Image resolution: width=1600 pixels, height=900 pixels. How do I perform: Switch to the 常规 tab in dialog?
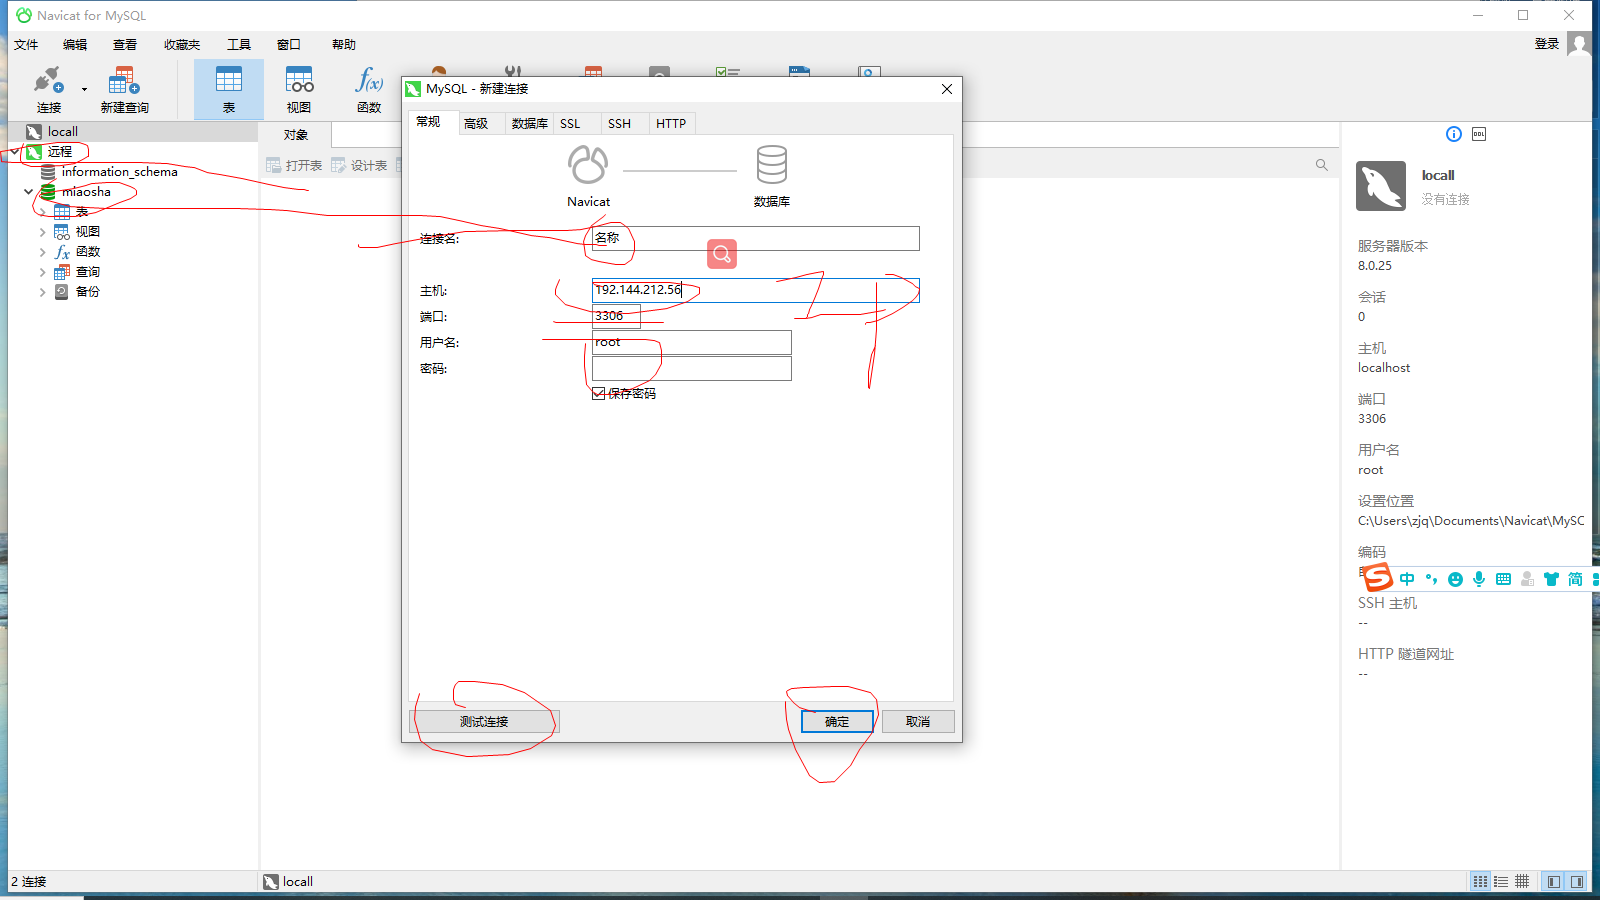point(429,122)
